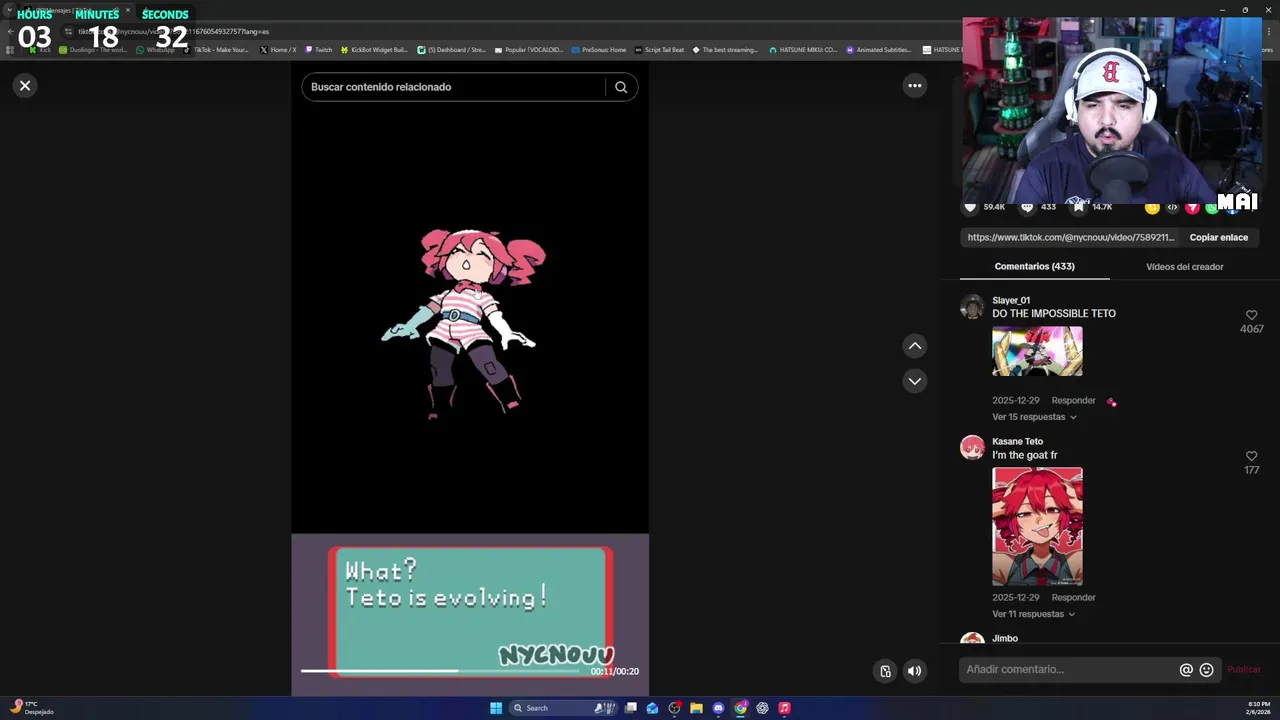Open the weather widget showing 17°C
Viewport: 1280px width, 720px height.
(x=30, y=708)
